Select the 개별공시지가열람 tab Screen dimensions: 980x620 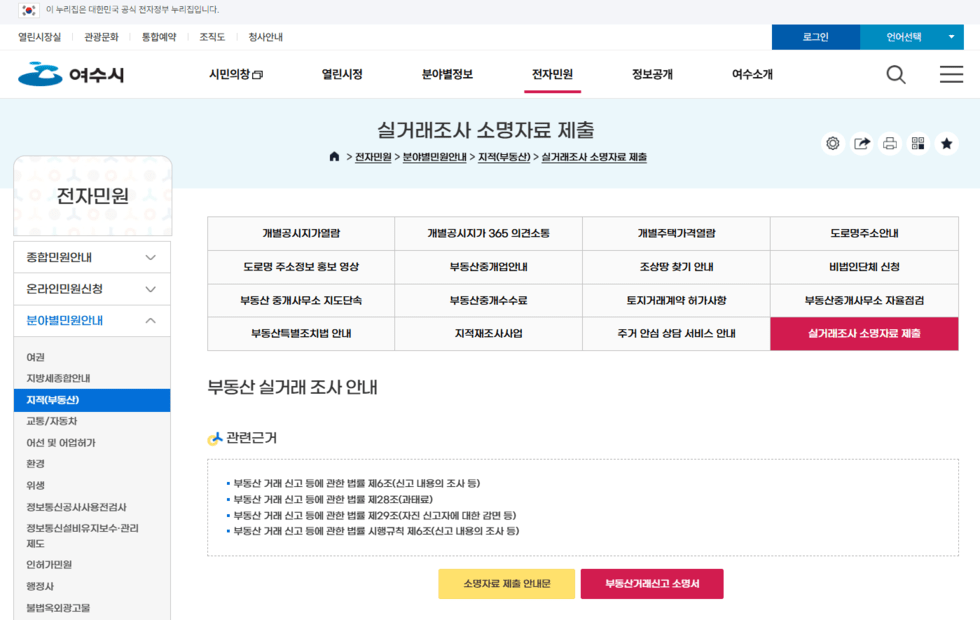click(x=301, y=233)
